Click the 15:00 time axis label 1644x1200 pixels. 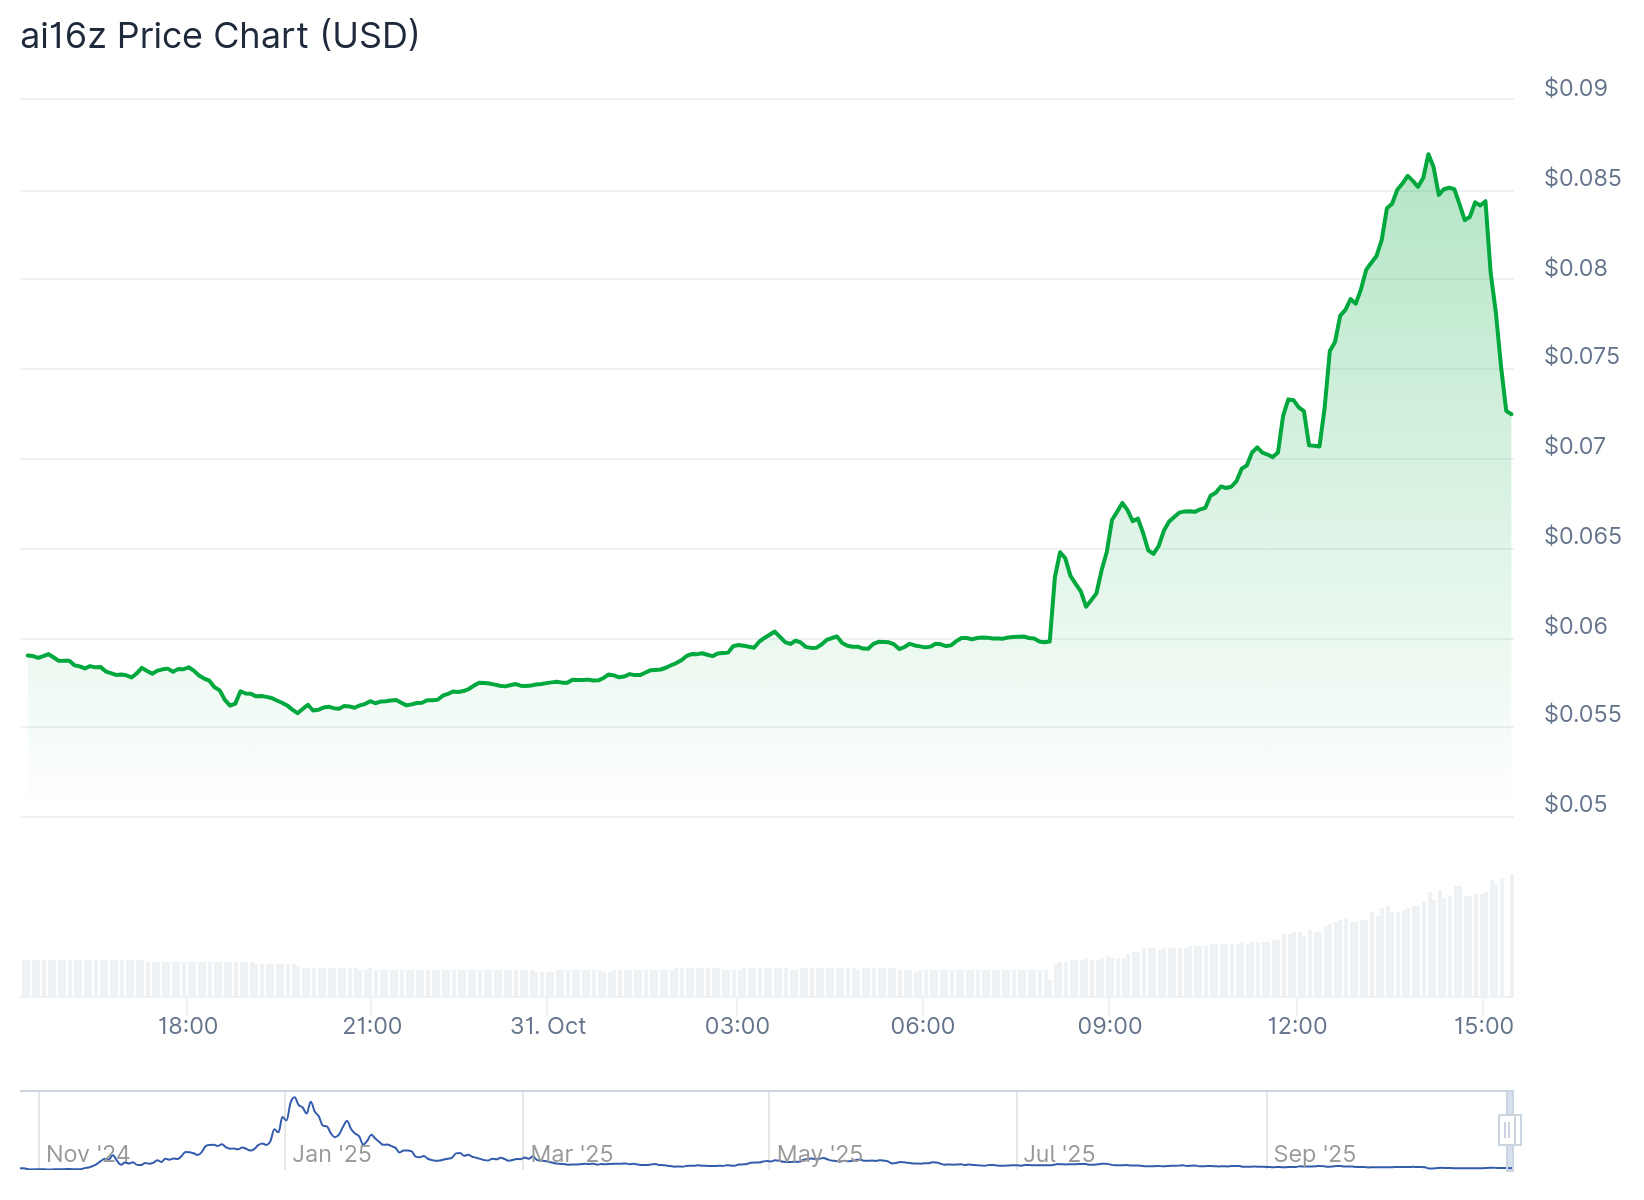point(1483,1026)
